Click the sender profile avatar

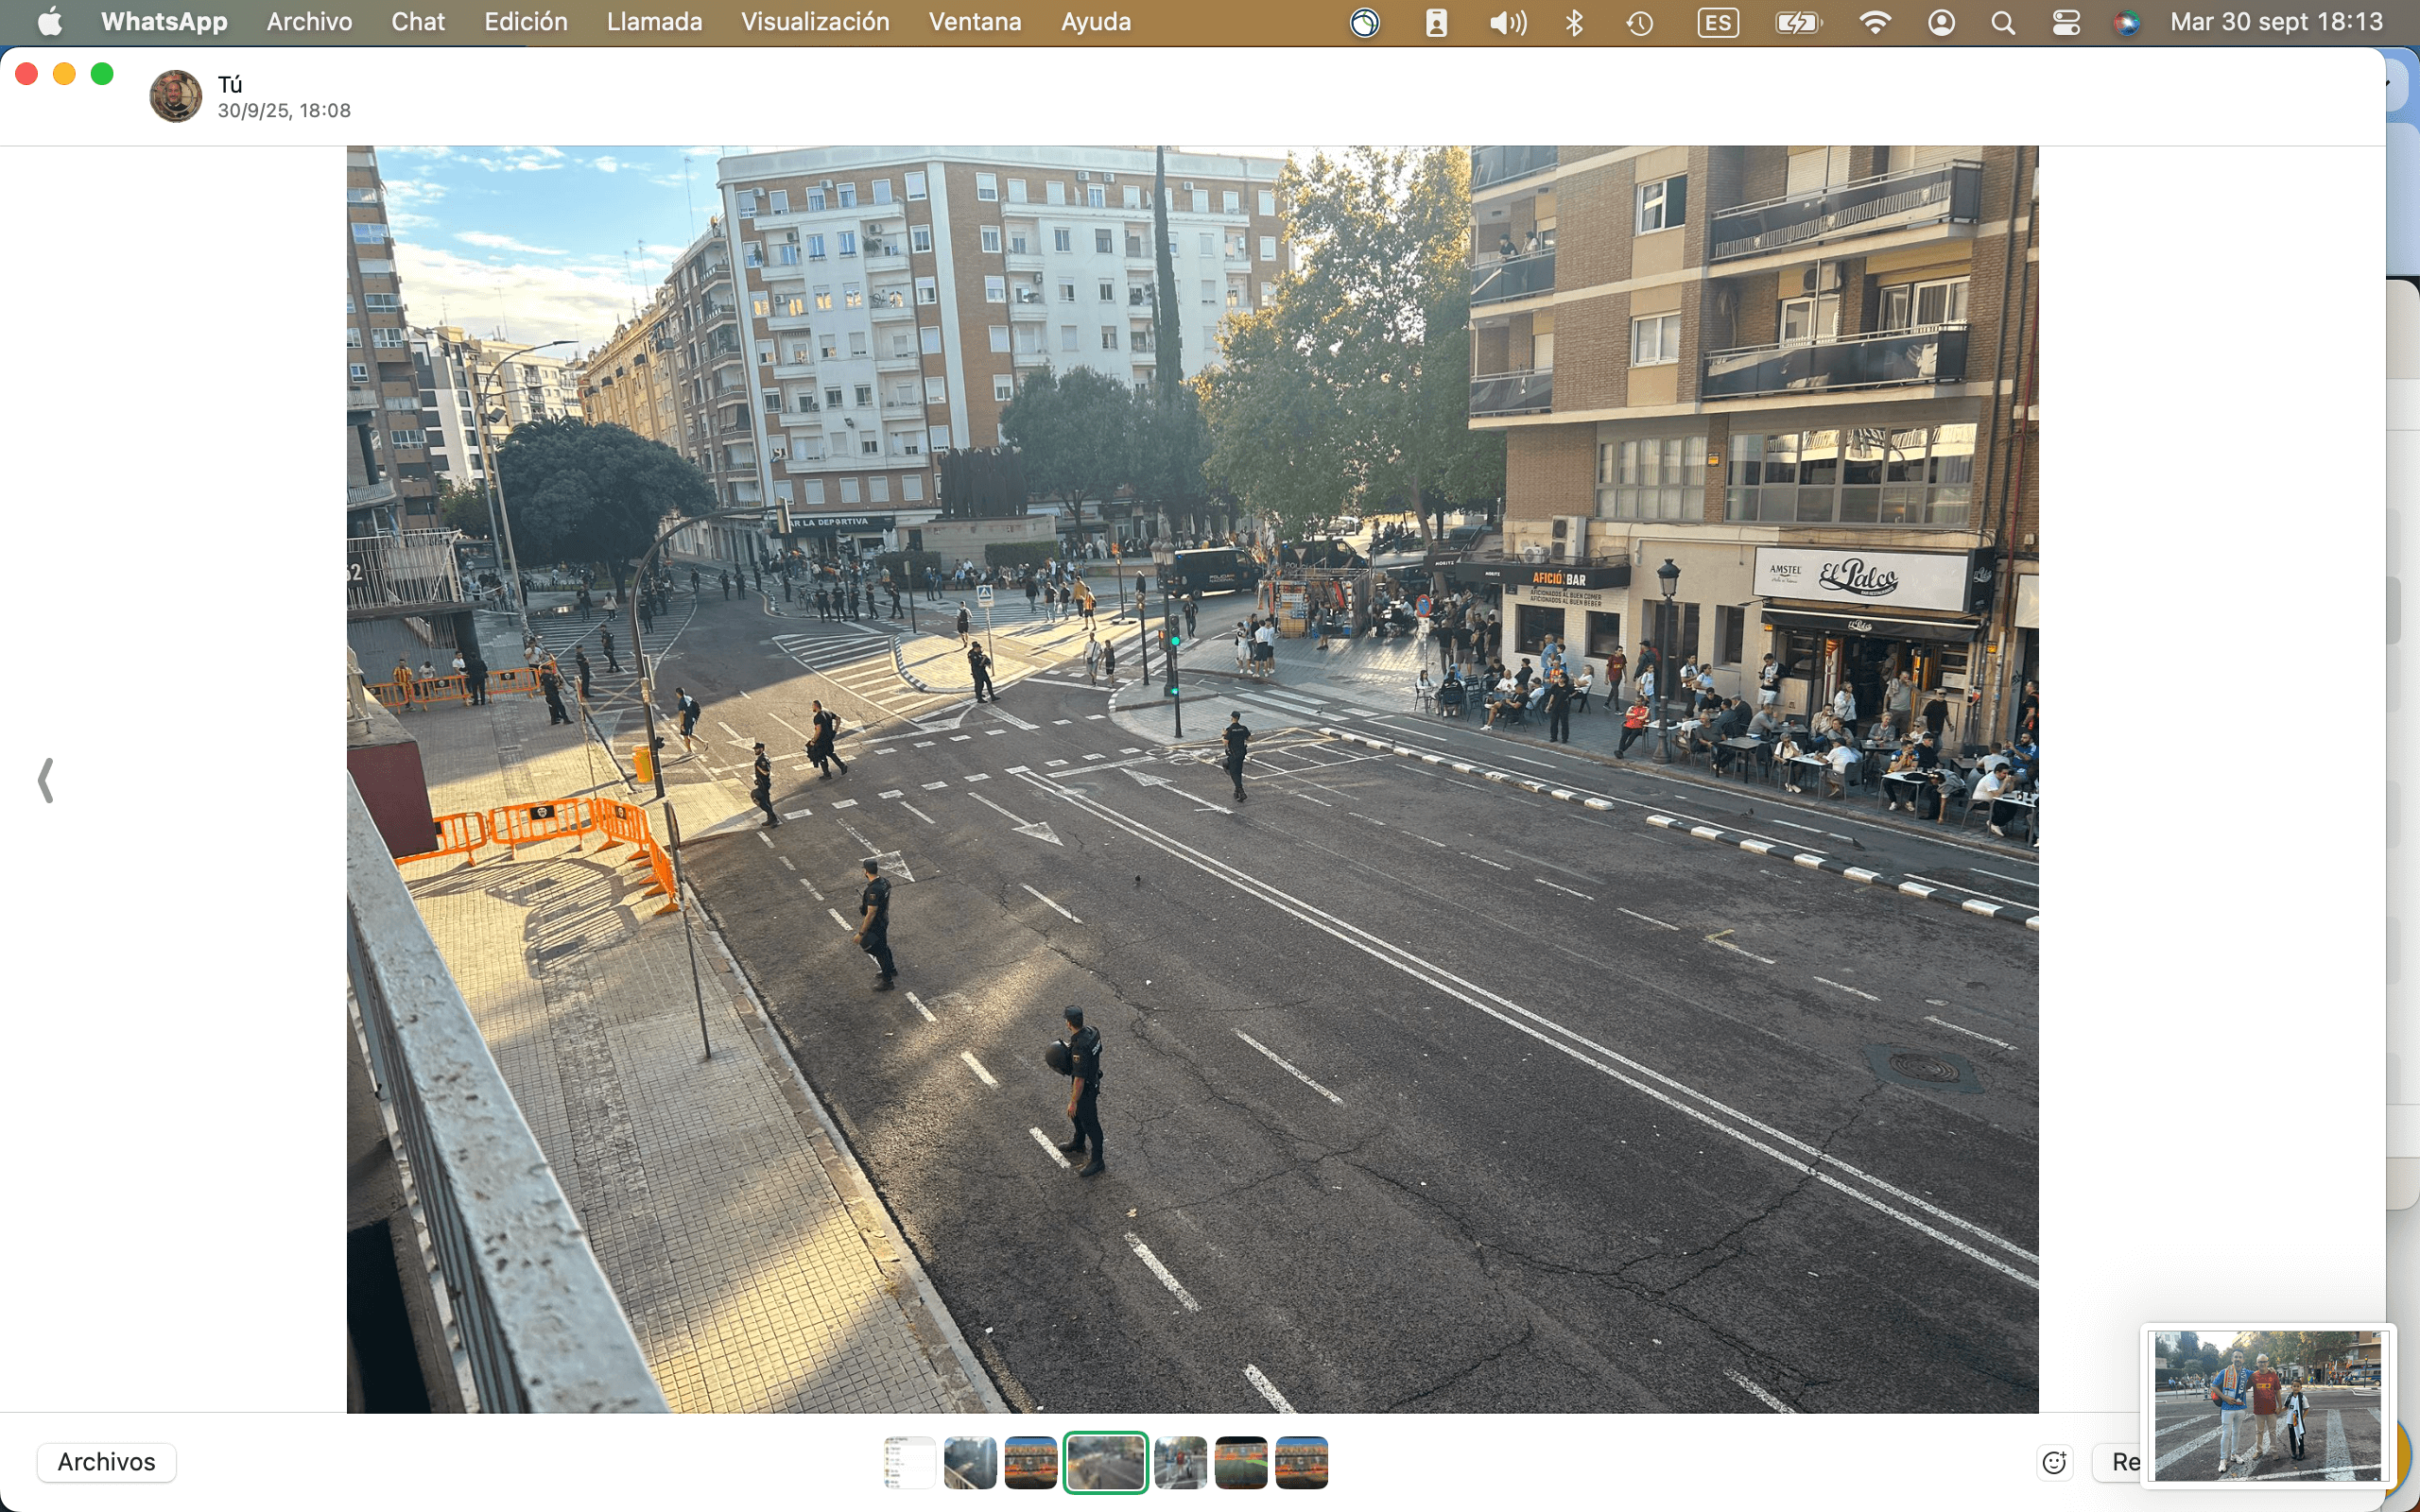[x=175, y=96]
